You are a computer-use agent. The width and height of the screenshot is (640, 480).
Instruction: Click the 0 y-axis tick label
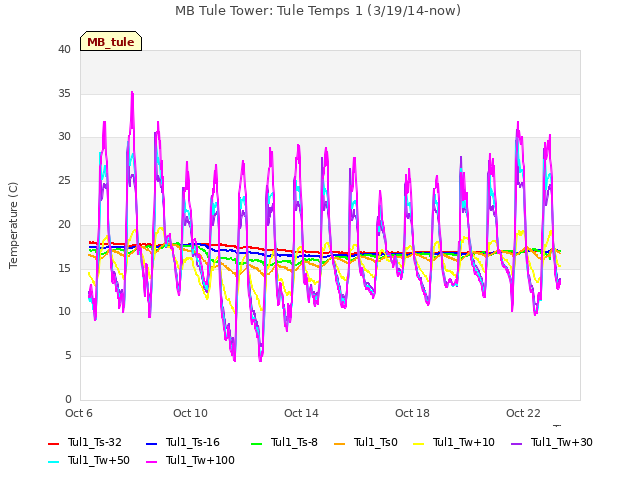pyautogui.click(x=68, y=399)
